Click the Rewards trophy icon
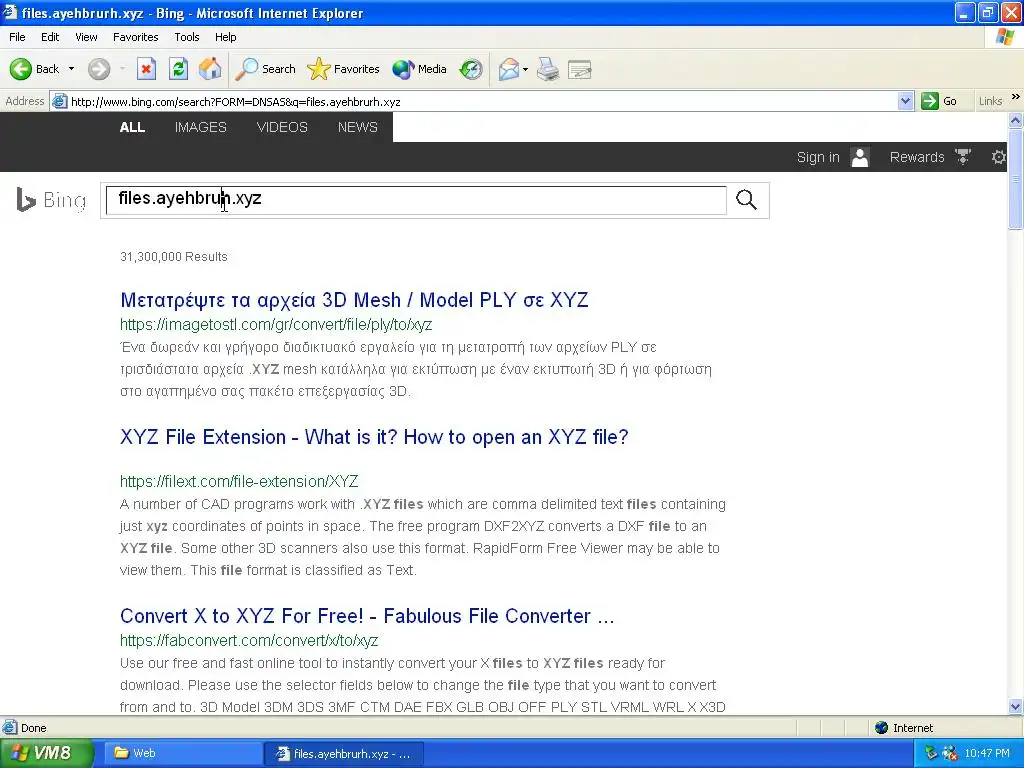The height and width of the screenshot is (768, 1024). click(963, 157)
